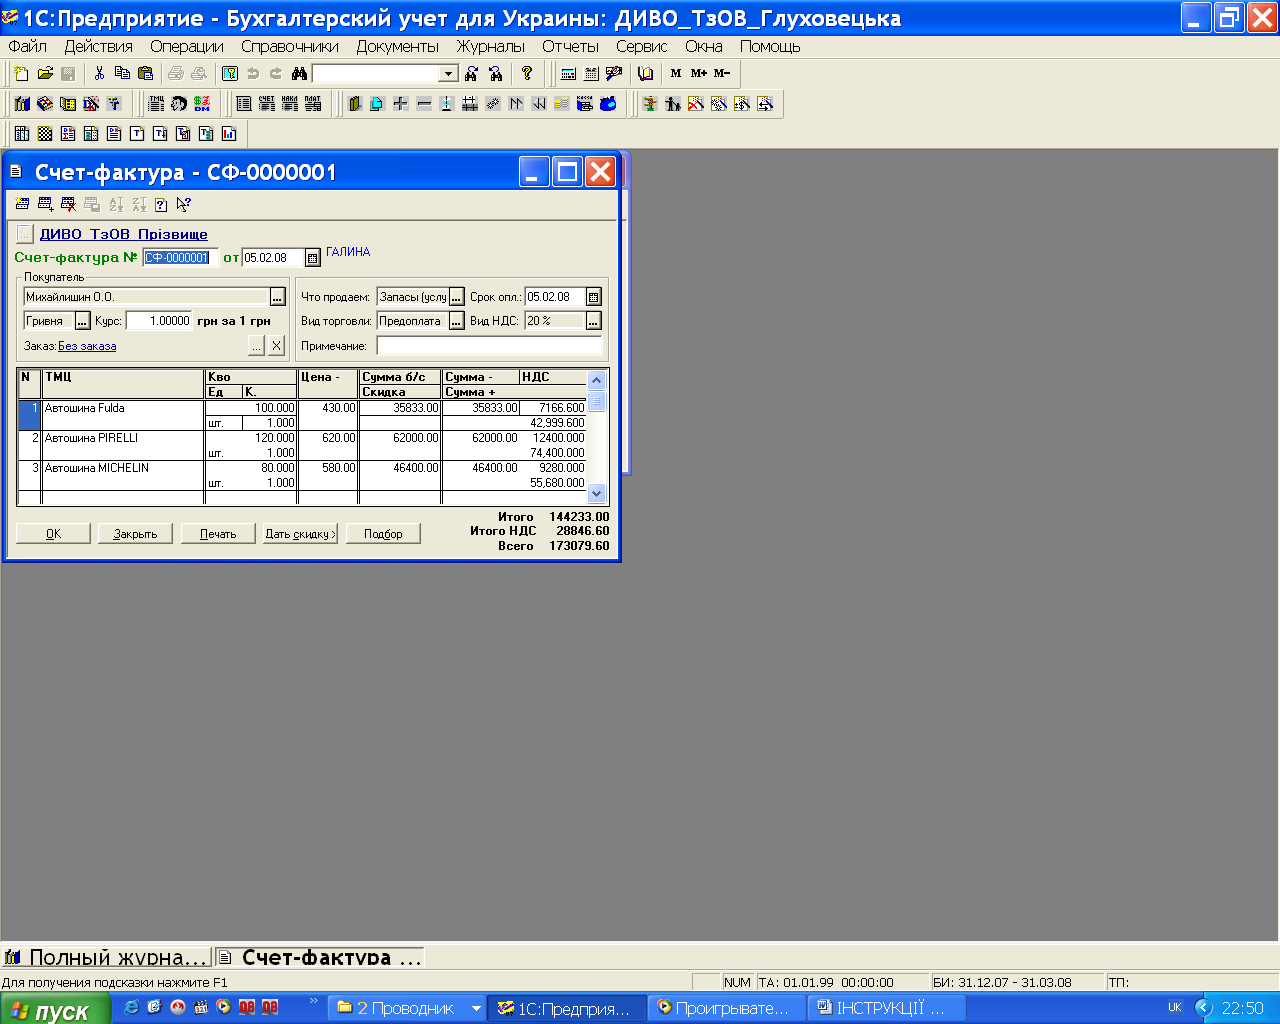Click the Закрыть button

135,534
